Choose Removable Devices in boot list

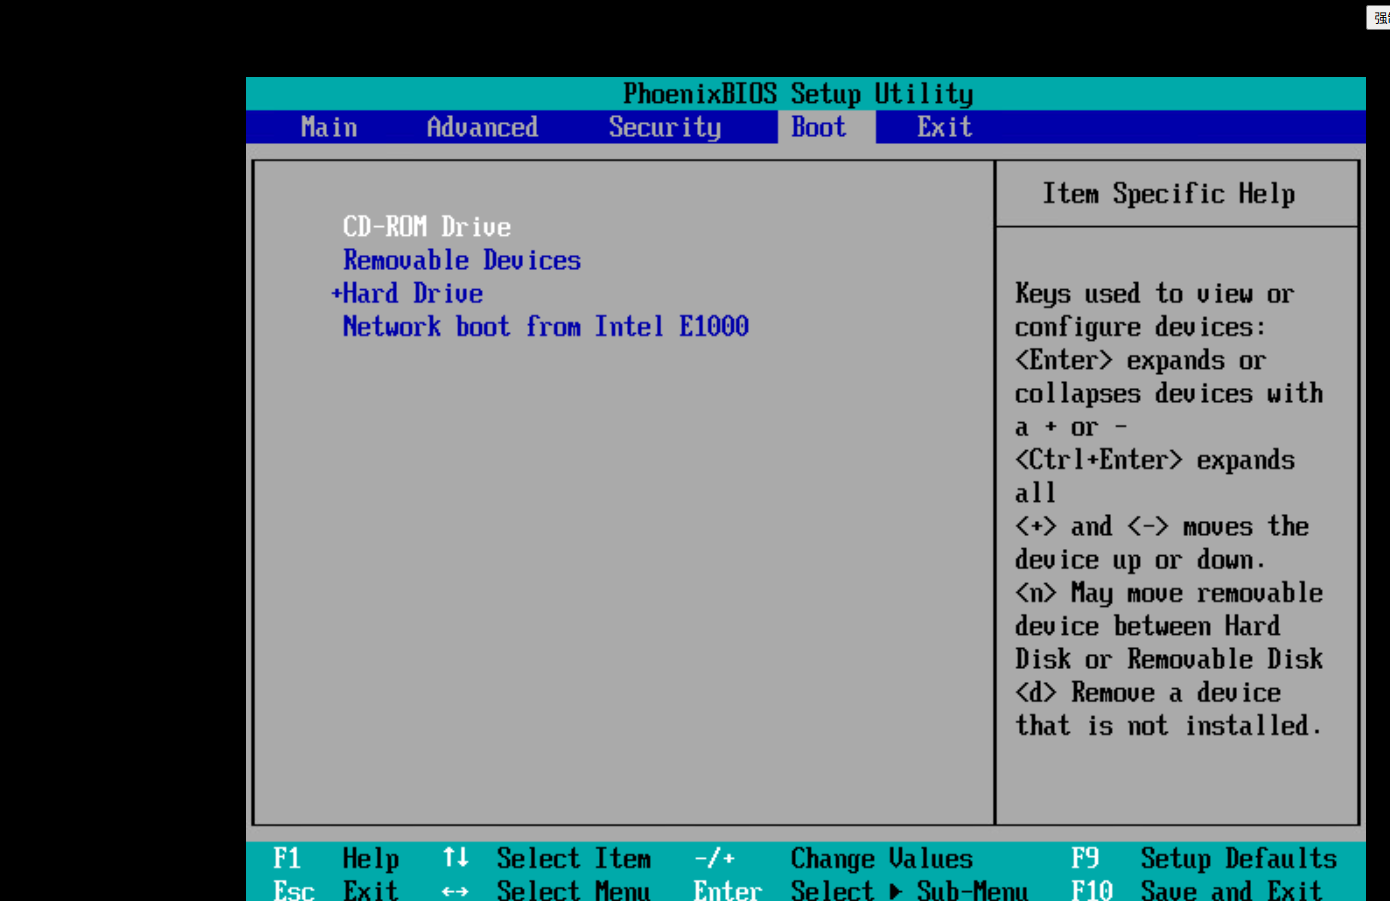tap(461, 260)
